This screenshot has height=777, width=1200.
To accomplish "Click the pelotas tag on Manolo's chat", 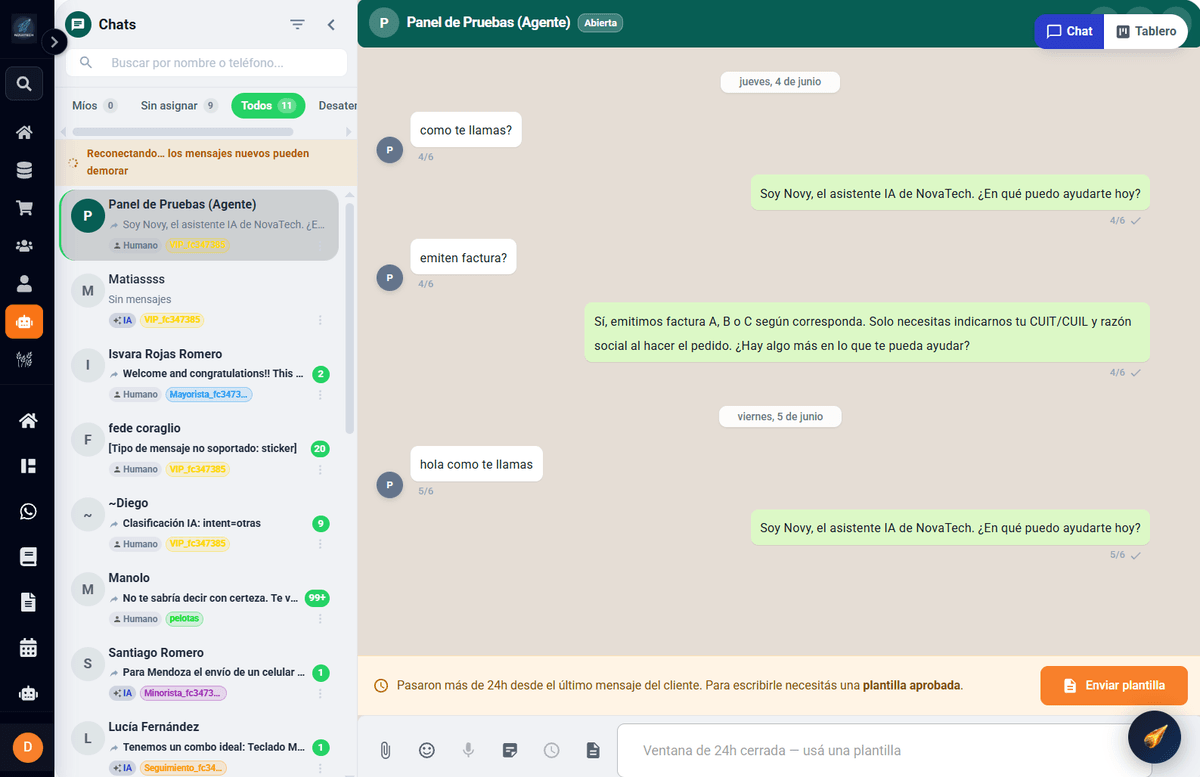I will click(x=185, y=619).
